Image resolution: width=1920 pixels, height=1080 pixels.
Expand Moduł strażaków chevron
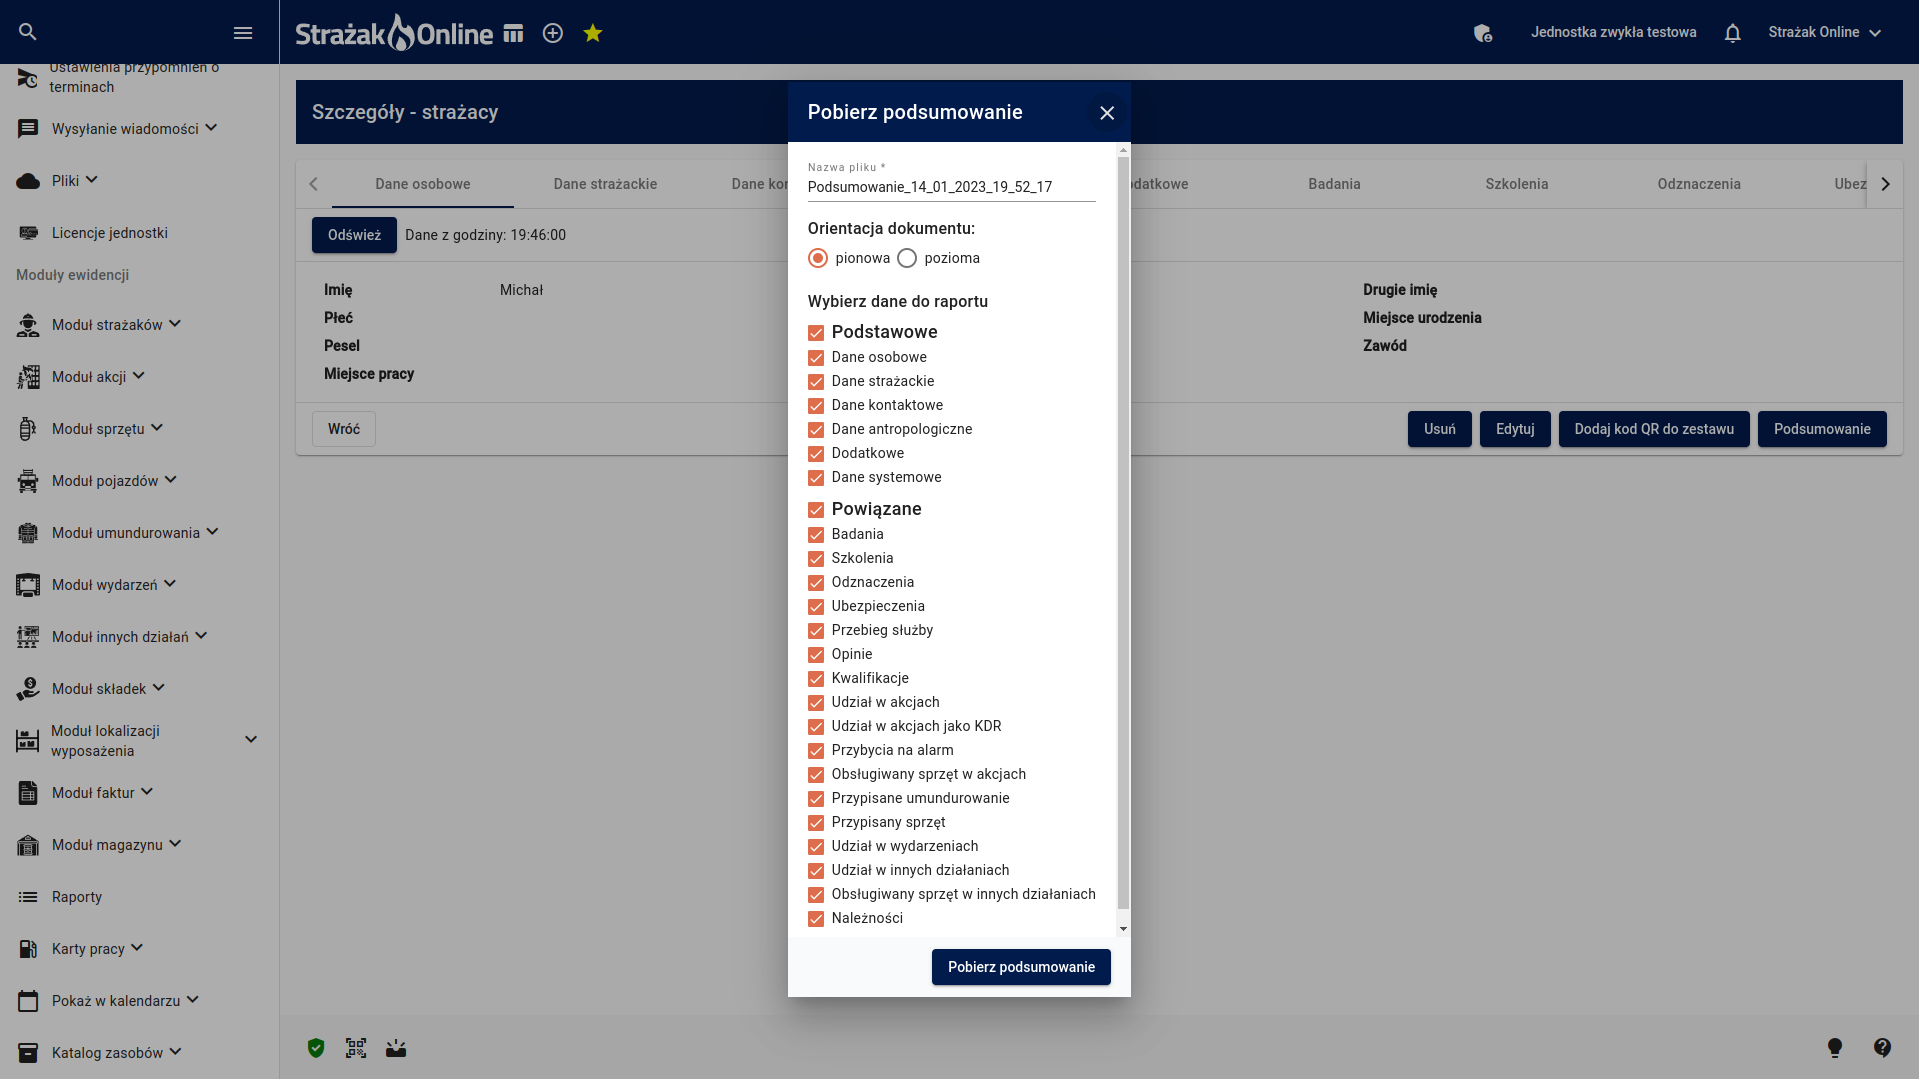175,324
